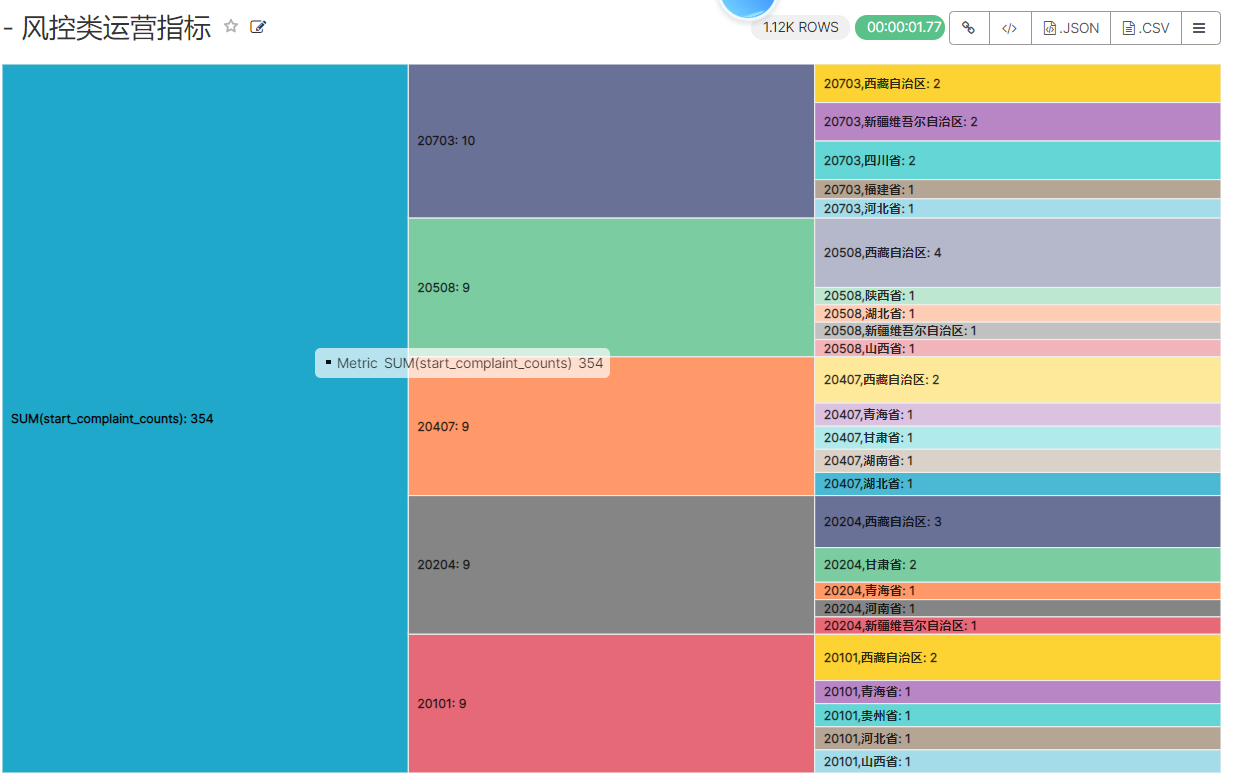Open the hamburger menu
The width and height of the screenshot is (1234, 775).
1201,28
